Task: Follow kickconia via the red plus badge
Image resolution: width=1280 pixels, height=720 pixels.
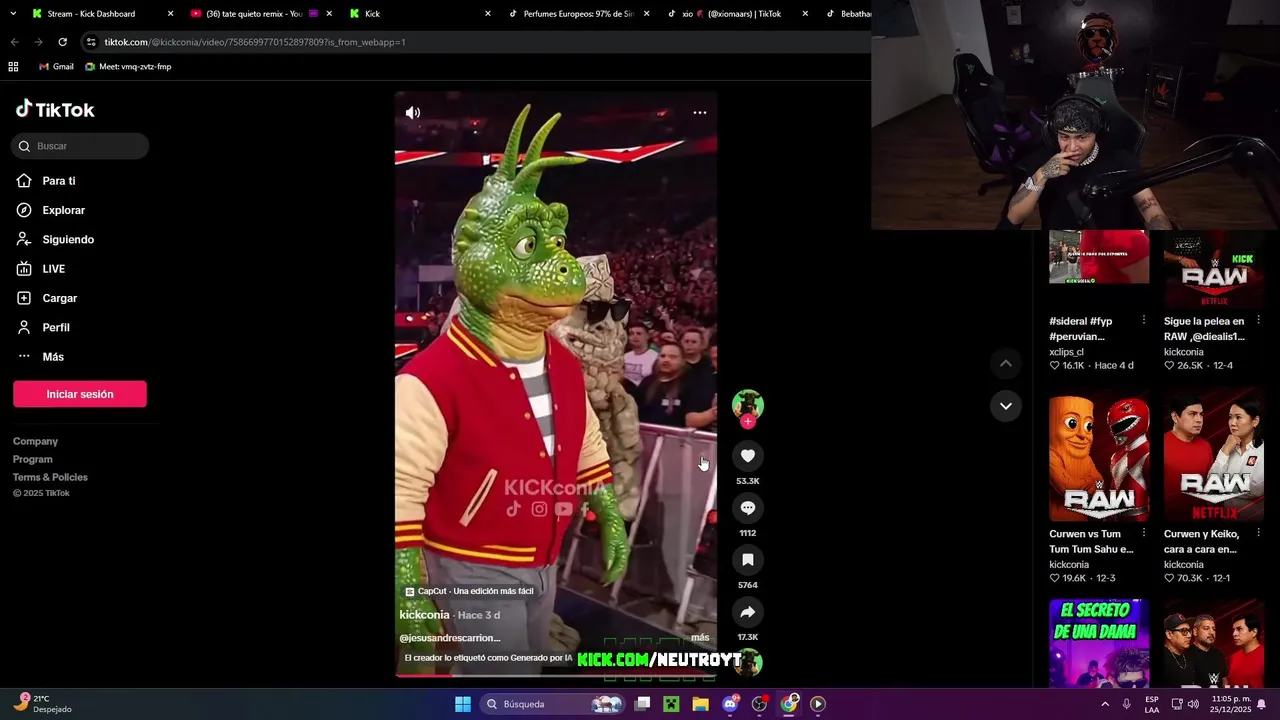Action: (747, 422)
